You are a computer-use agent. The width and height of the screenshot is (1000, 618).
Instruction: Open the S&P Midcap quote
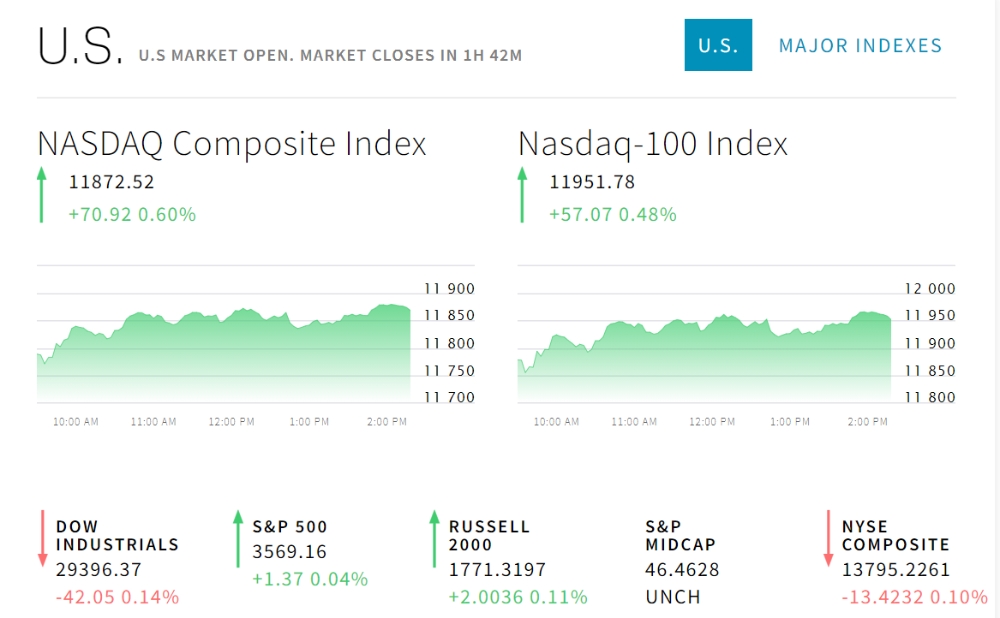(680, 535)
